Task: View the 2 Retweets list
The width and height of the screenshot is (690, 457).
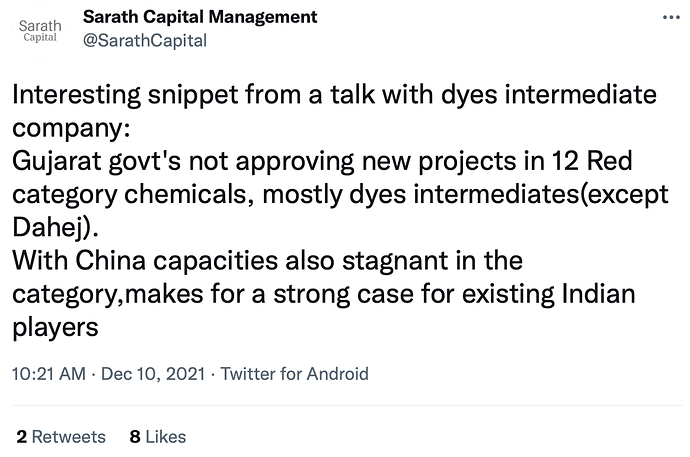Action: click(x=61, y=436)
